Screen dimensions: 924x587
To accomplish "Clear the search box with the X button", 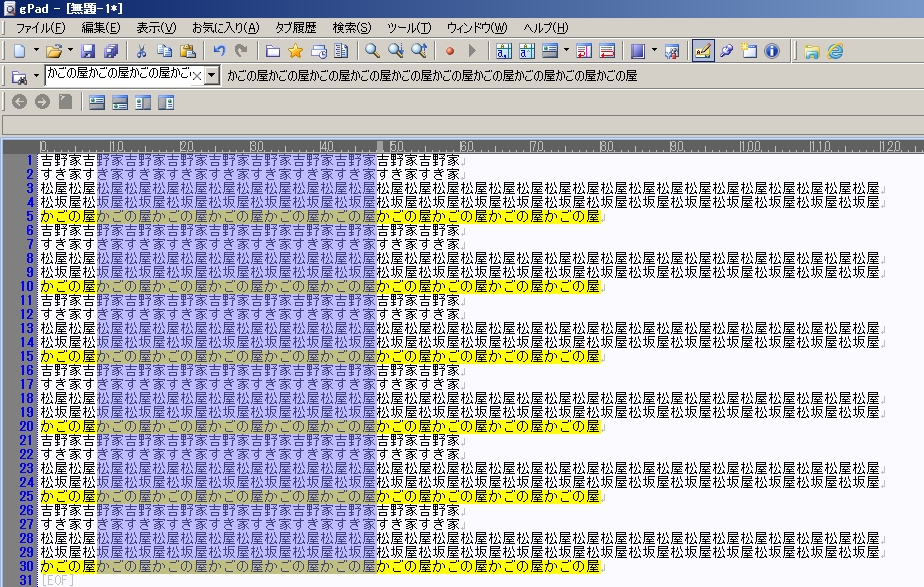I will coord(197,76).
